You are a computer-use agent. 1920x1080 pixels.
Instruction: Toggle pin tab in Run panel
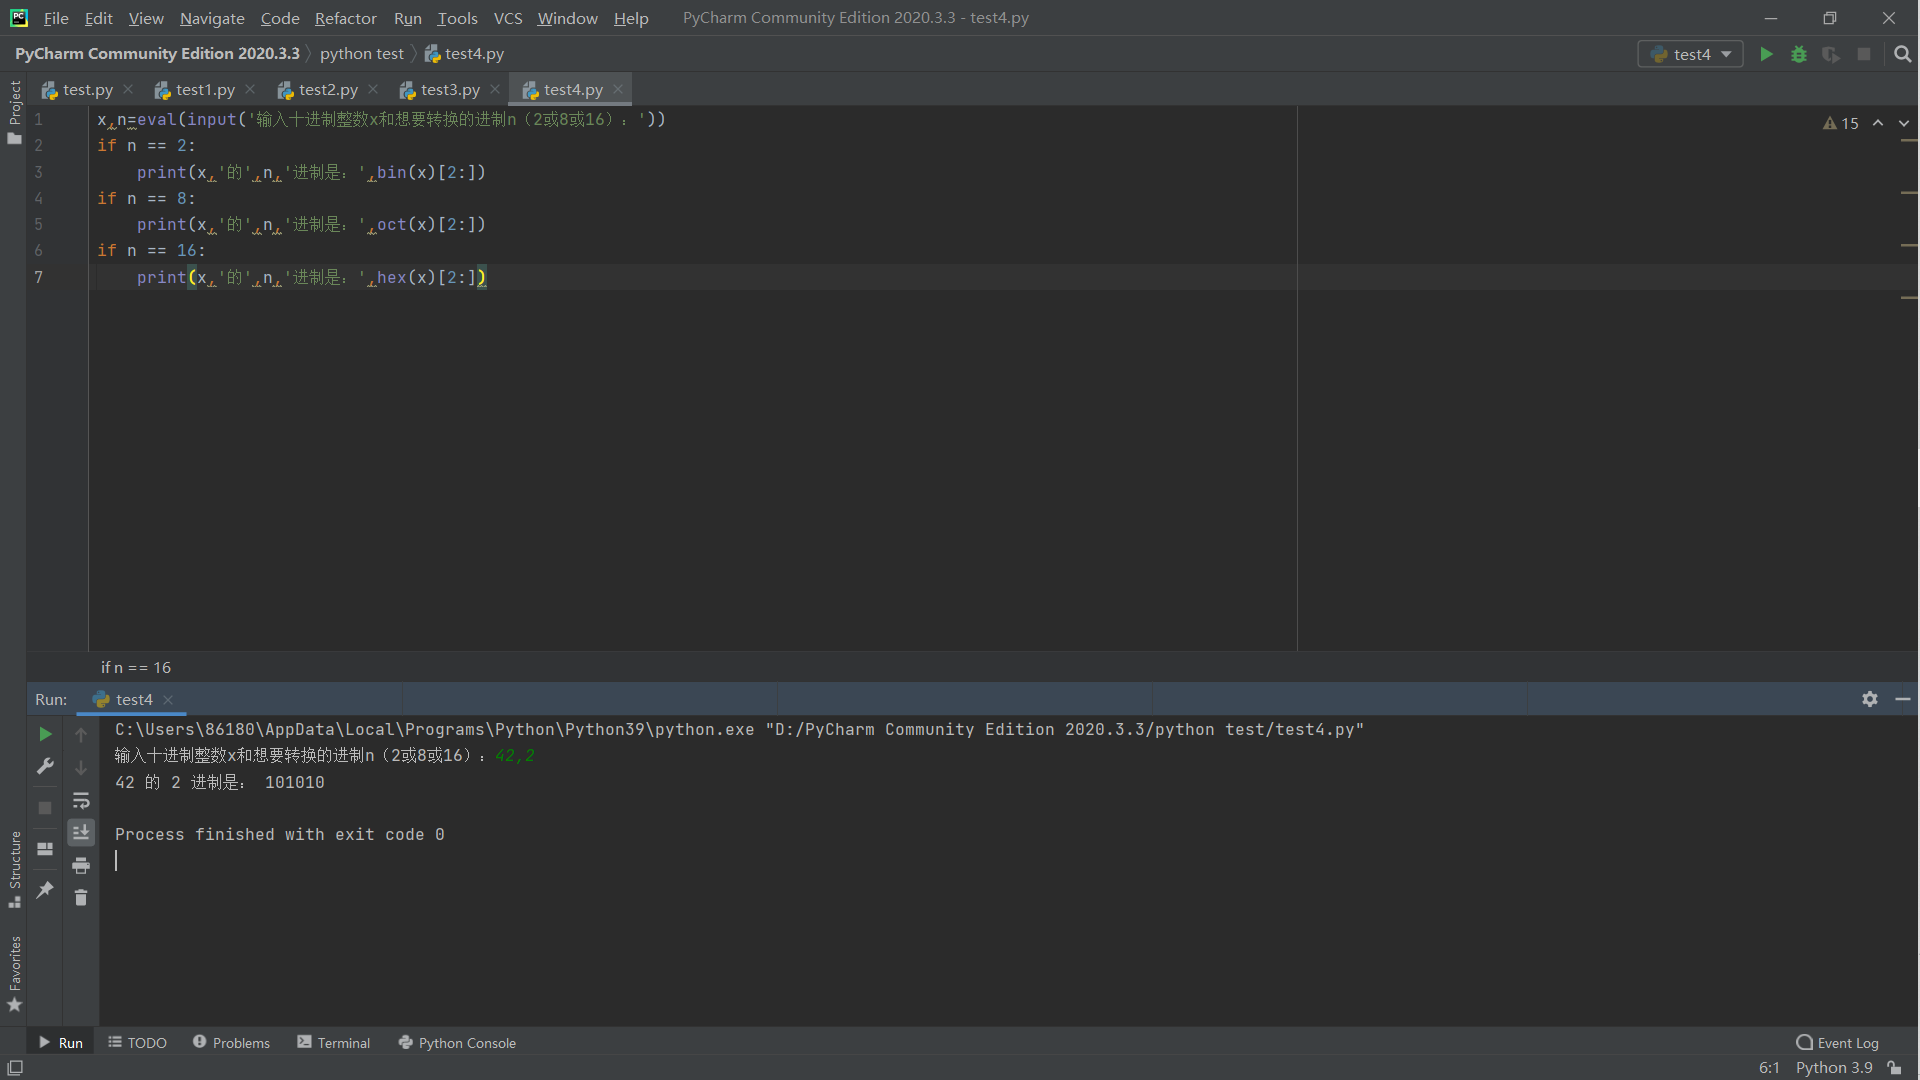pyautogui.click(x=45, y=889)
